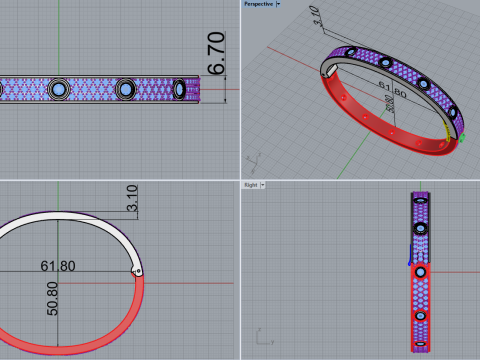Select the green clasp piece in Perspective viewport
This screenshot has width=480, height=360.
462,138
